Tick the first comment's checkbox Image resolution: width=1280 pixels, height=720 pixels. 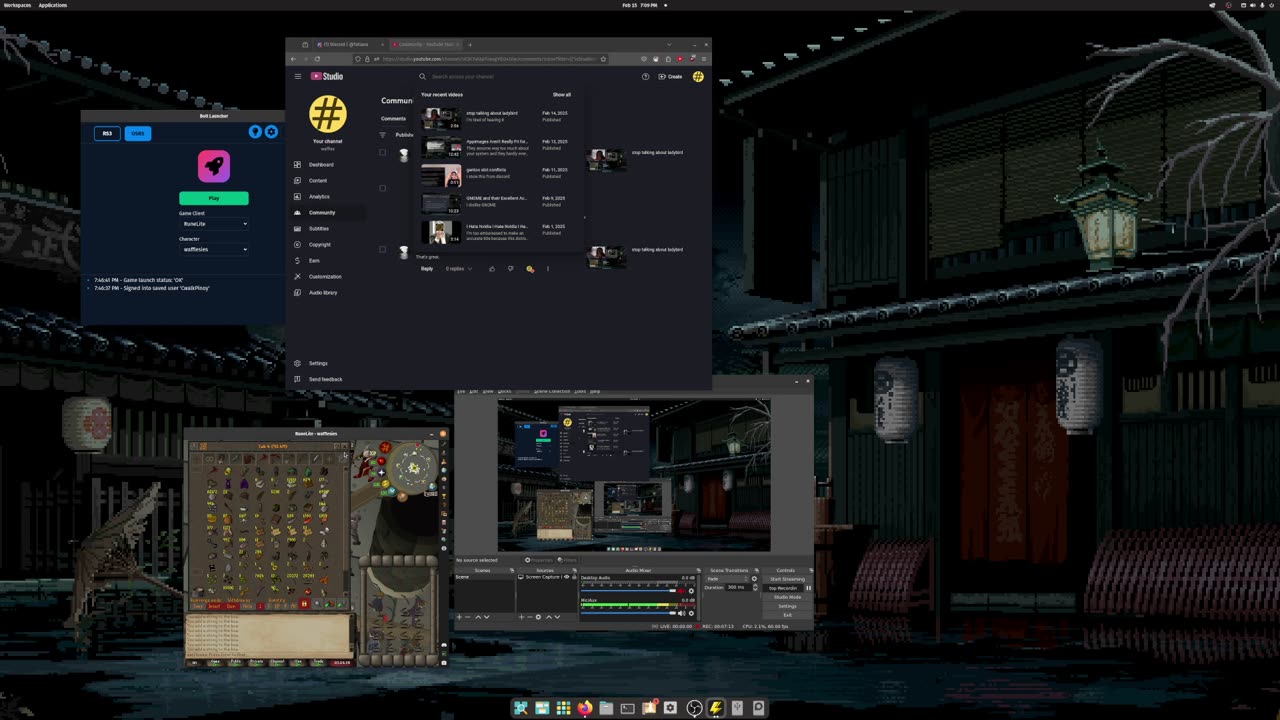[382, 152]
